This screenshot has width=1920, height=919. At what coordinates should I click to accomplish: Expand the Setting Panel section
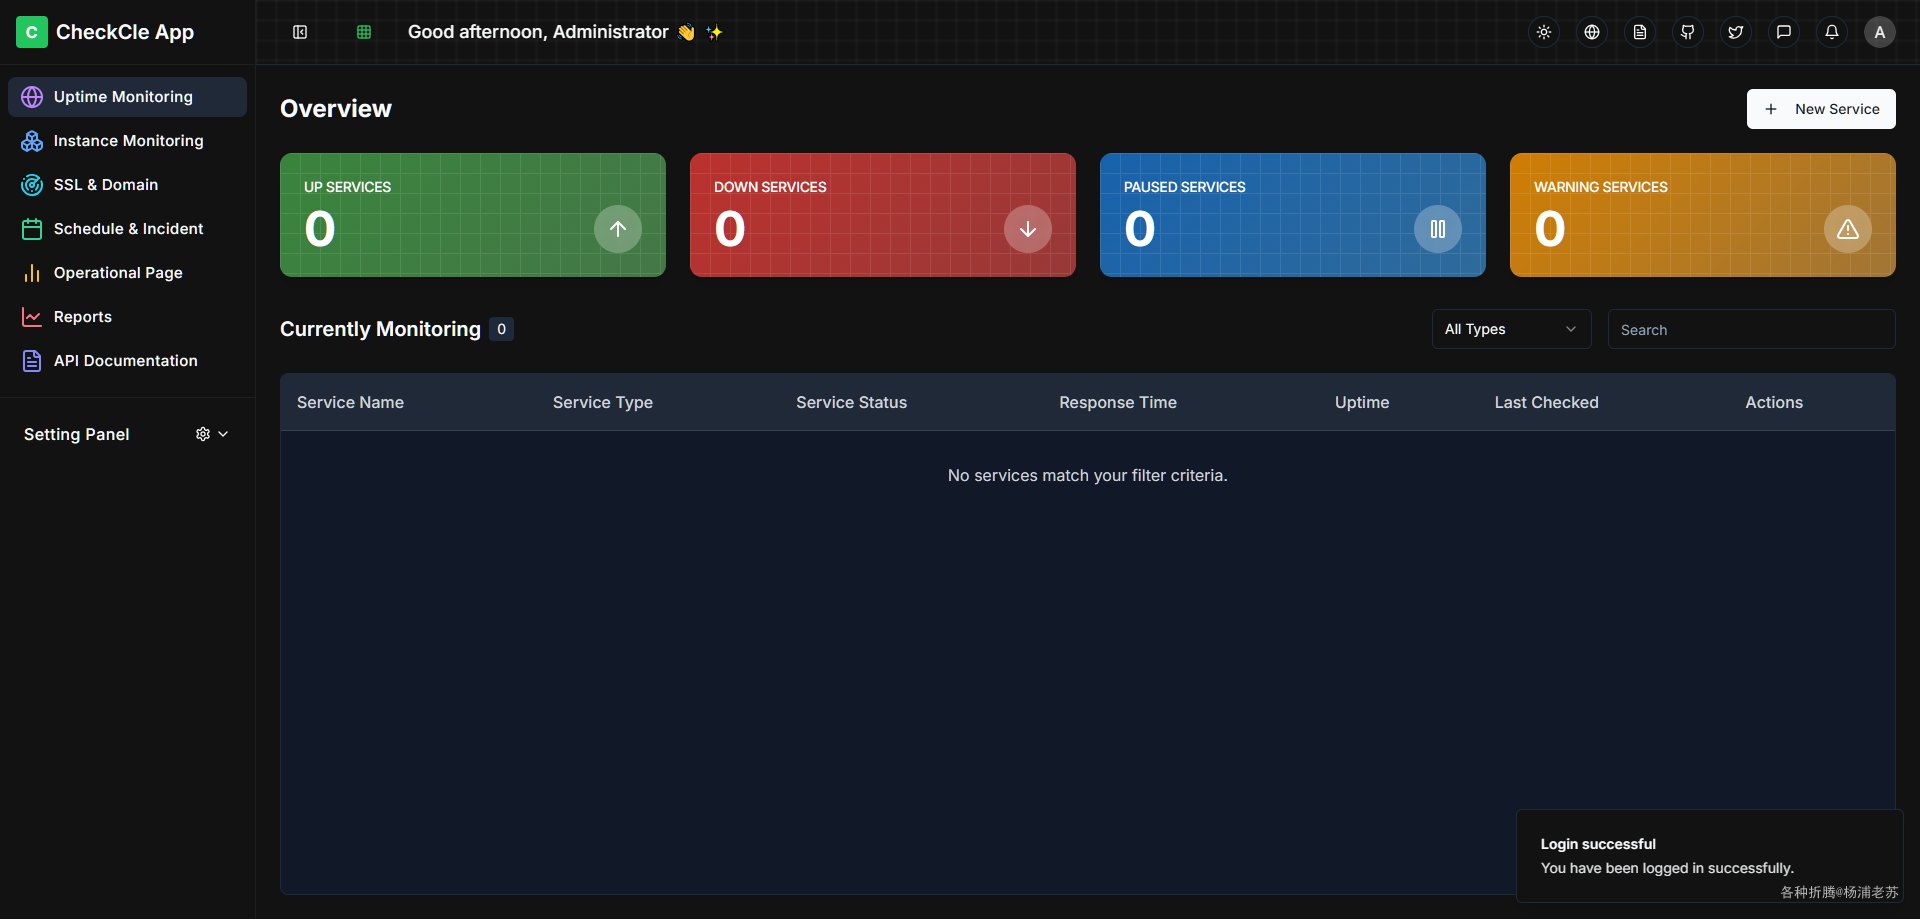(x=127, y=434)
